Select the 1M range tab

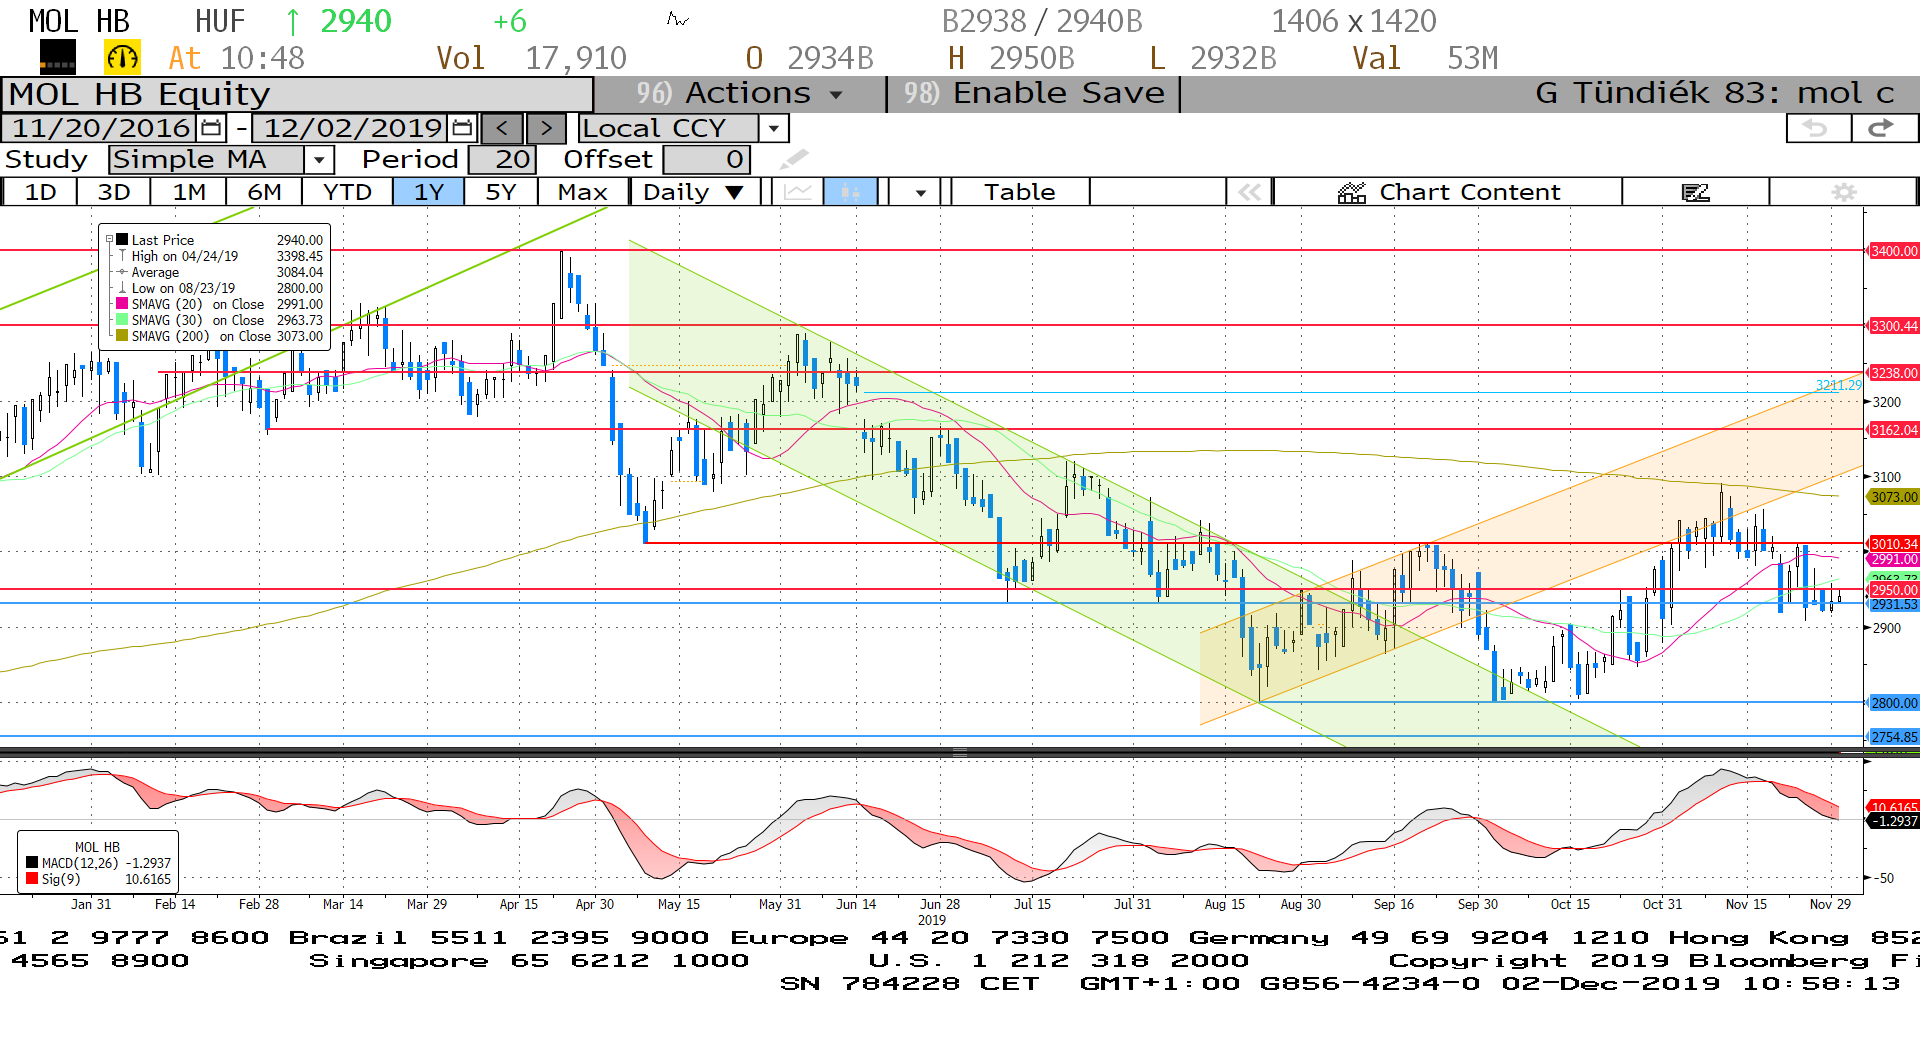189,192
